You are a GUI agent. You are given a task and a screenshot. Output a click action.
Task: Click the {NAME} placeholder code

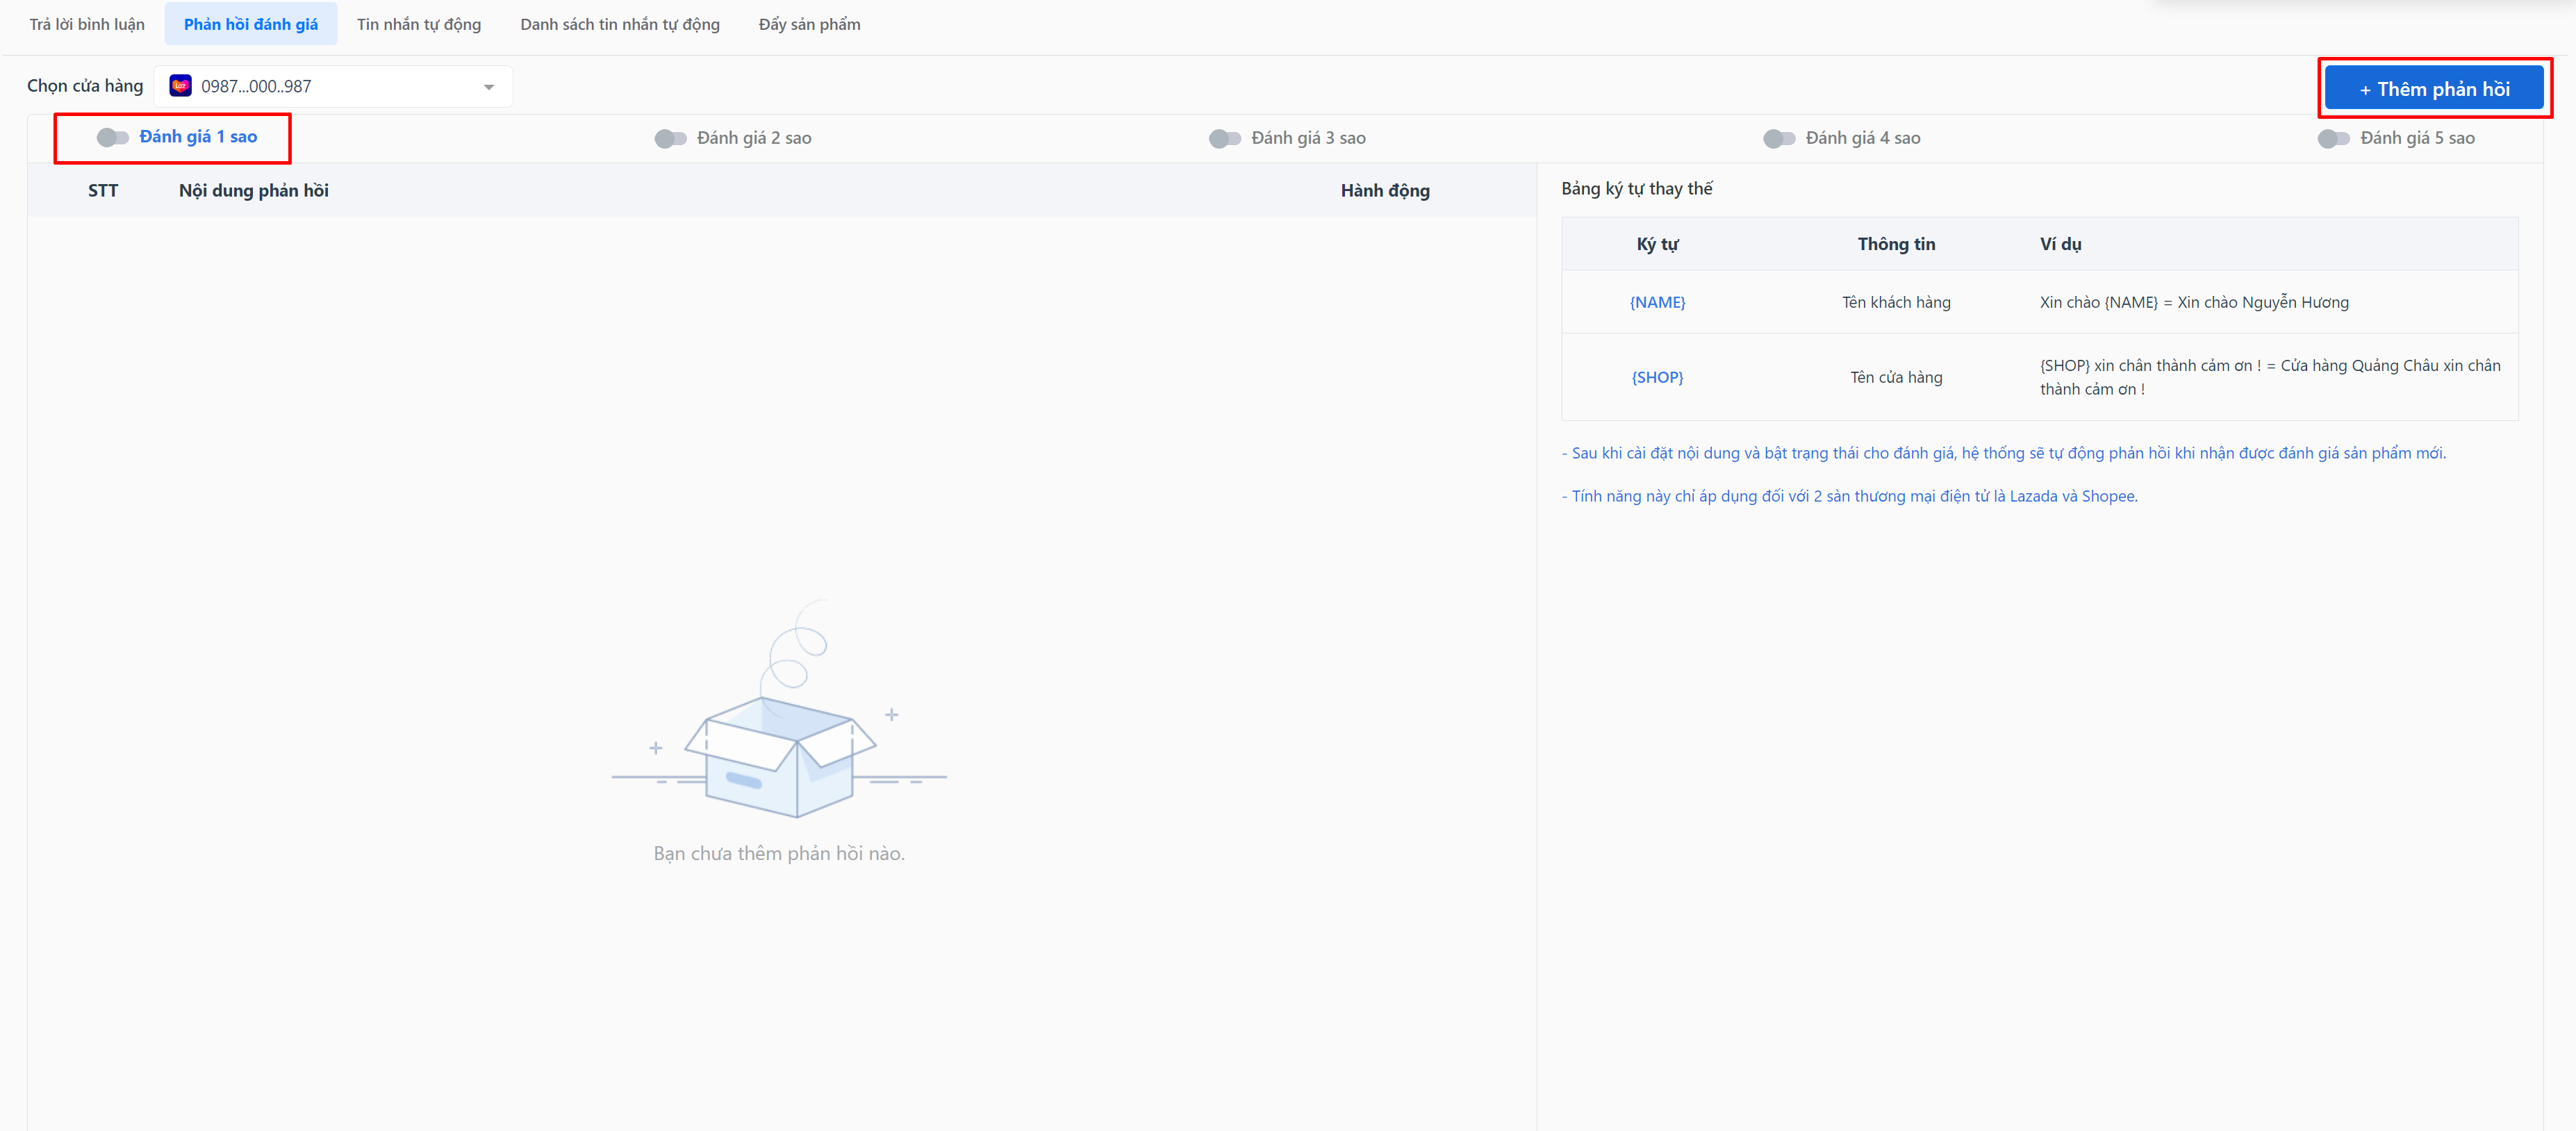[x=1657, y=302]
